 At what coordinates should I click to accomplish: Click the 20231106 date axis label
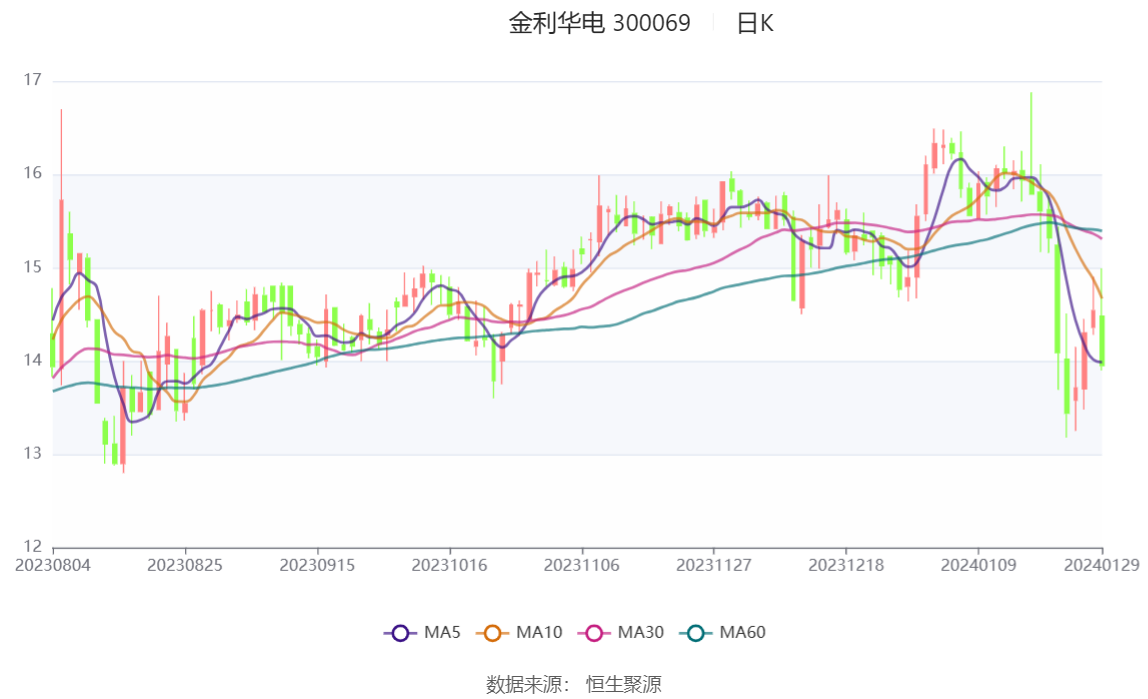[582, 566]
